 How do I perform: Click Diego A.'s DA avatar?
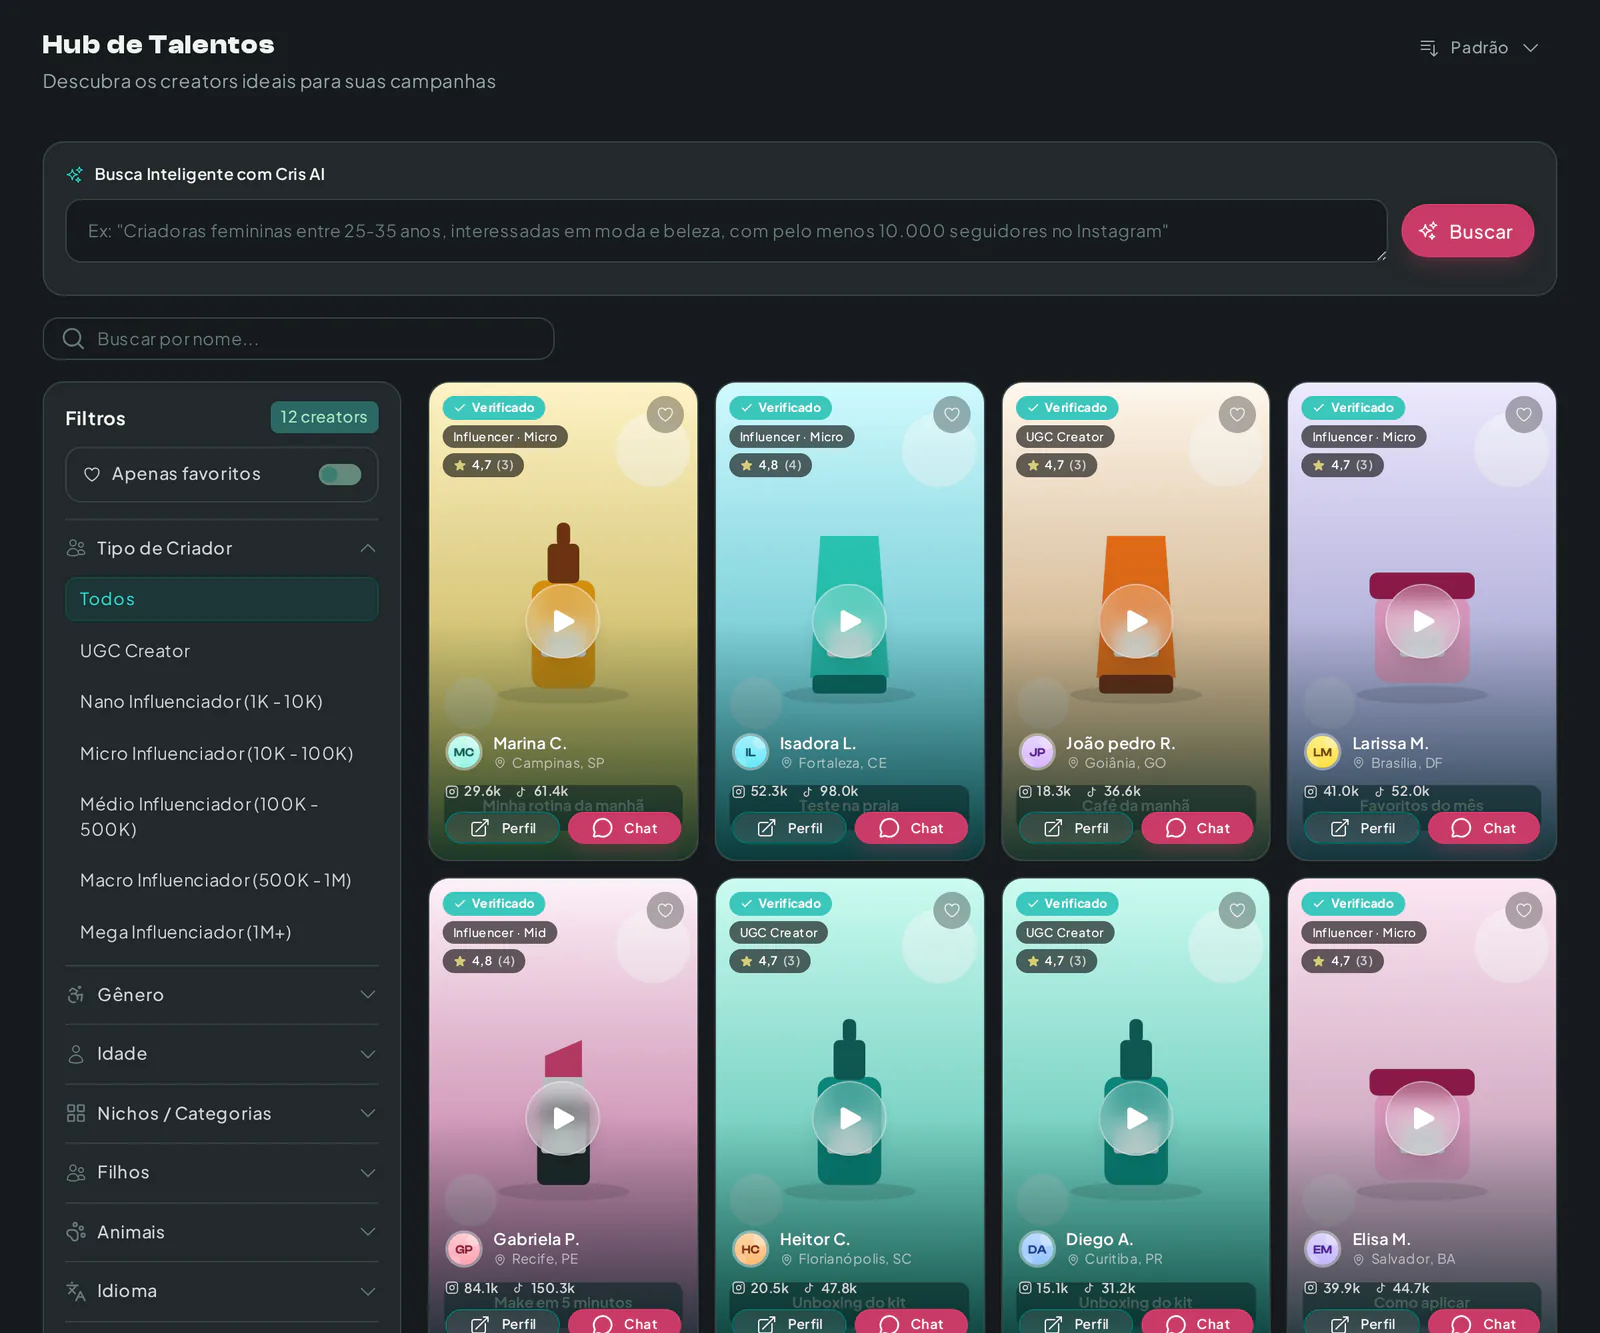[1037, 1249]
